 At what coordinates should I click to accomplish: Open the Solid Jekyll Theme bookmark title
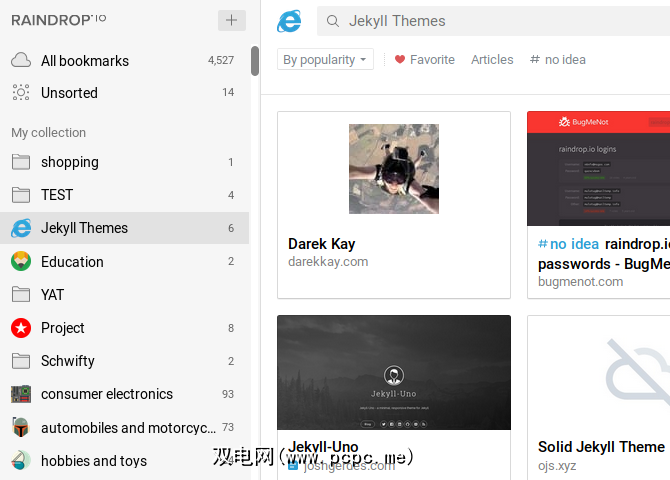click(x=601, y=447)
